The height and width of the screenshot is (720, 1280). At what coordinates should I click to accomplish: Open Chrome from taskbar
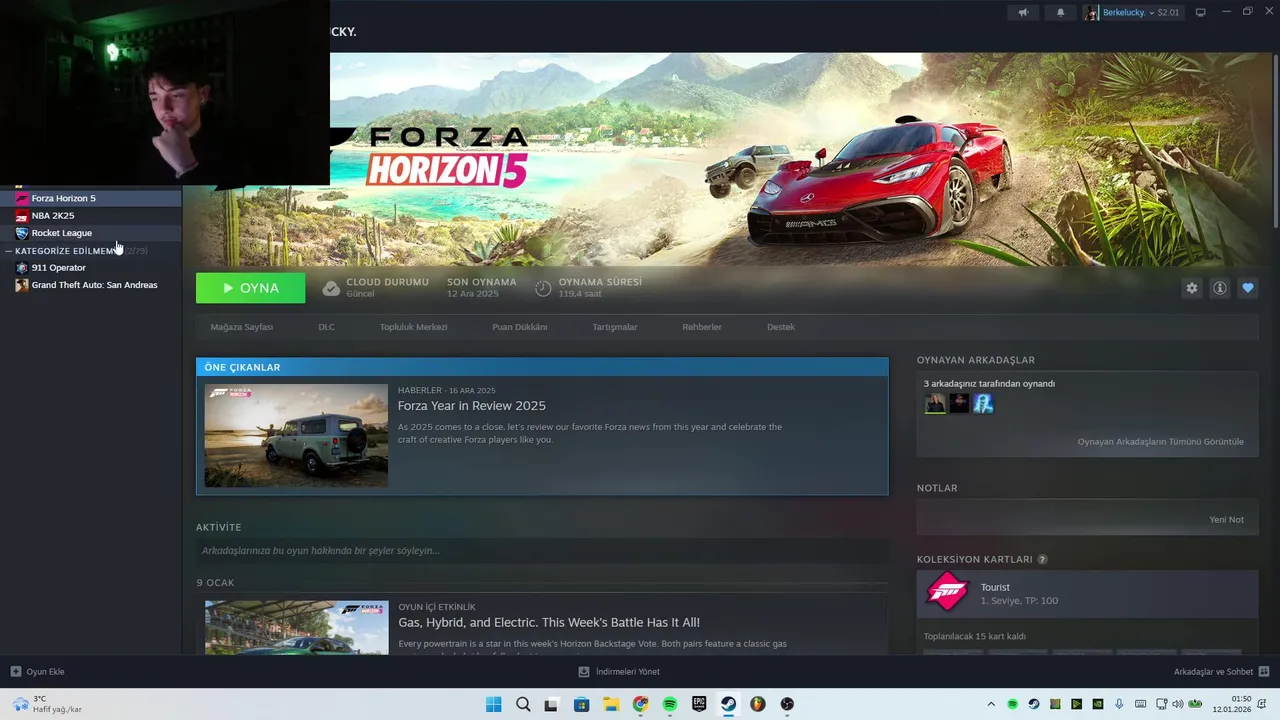pos(640,704)
